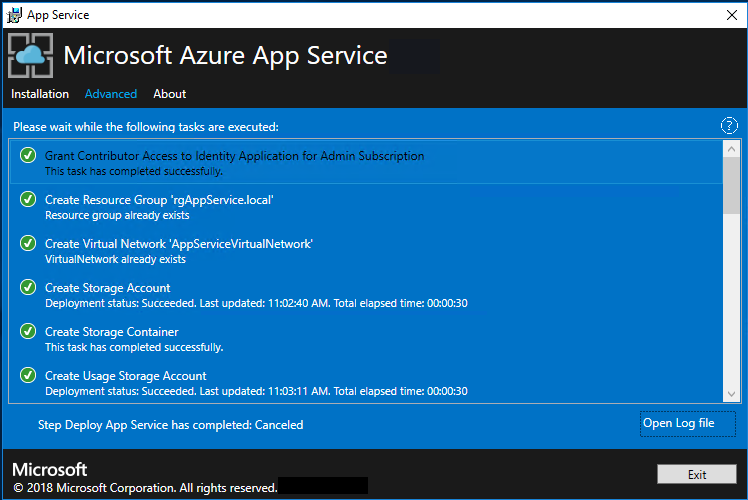The width and height of the screenshot is (748, 500).
Task: Select Create Virtual Network 'AppServiceVirtualNetwork' row
Action: point(366,250)
